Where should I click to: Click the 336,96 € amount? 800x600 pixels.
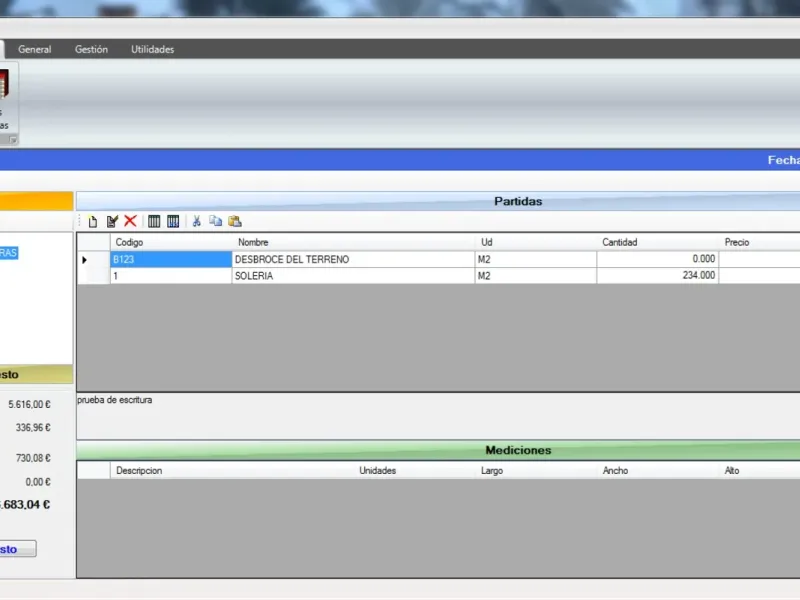click(x=33, y=428)
